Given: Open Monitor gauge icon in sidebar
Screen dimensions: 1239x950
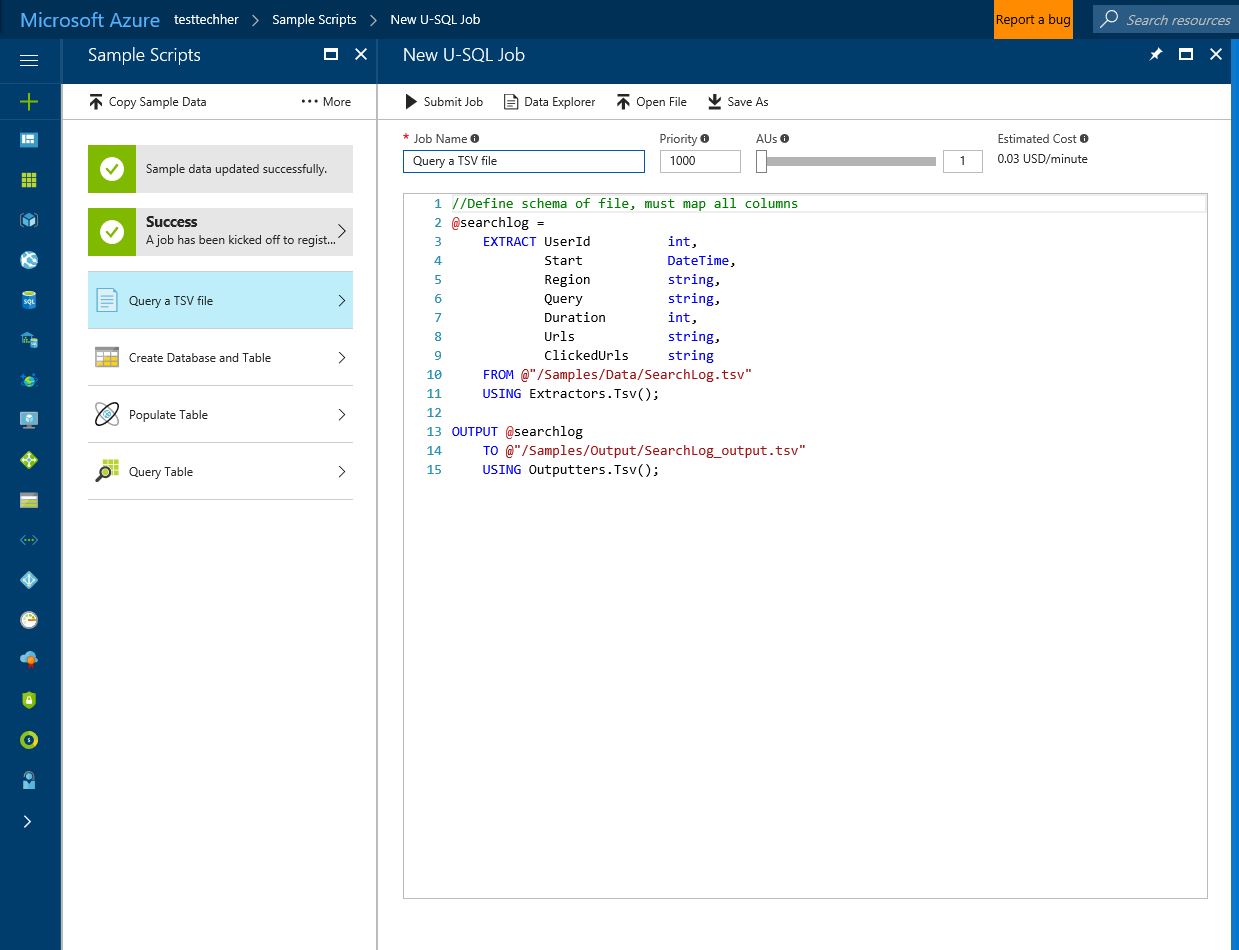Looking at the screenshot, I should (29, 620).
